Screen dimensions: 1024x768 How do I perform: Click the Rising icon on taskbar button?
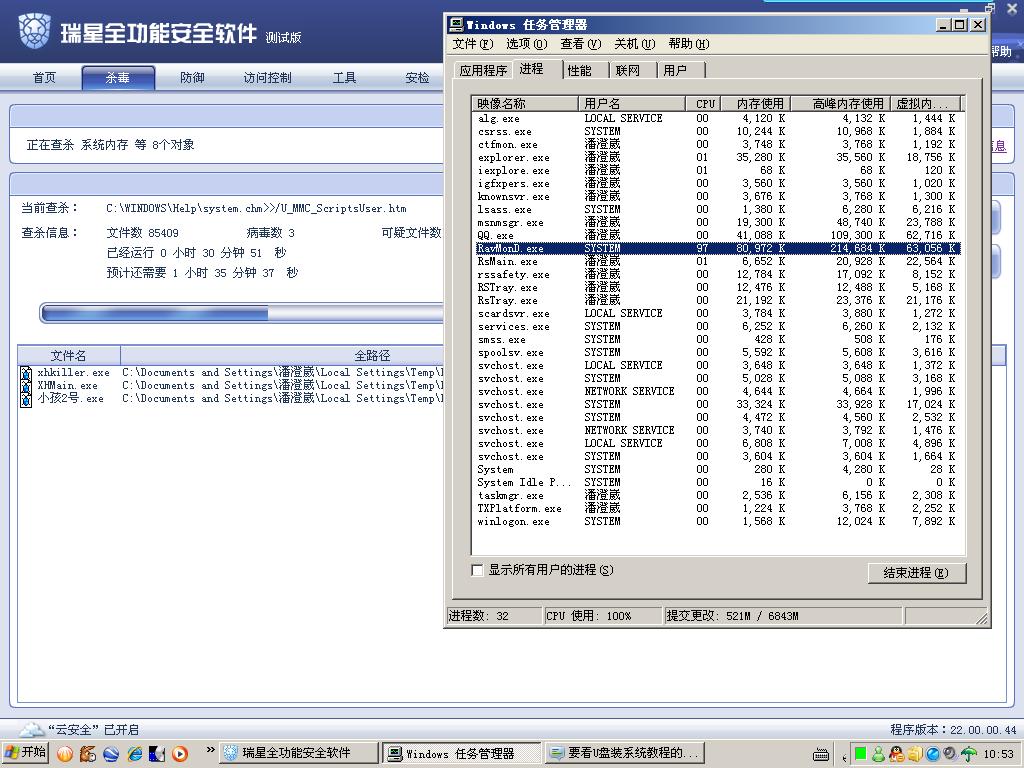coord(231,753)
